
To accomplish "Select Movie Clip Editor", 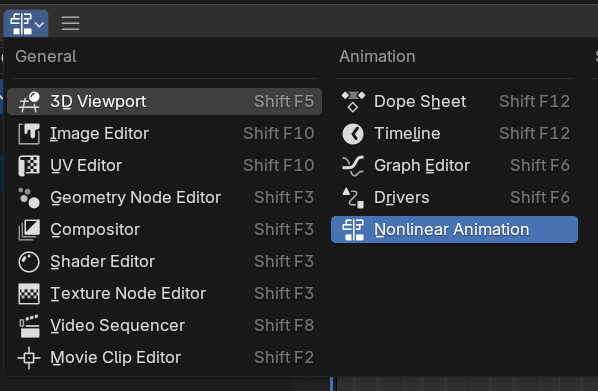I will [x=164, y=358].
